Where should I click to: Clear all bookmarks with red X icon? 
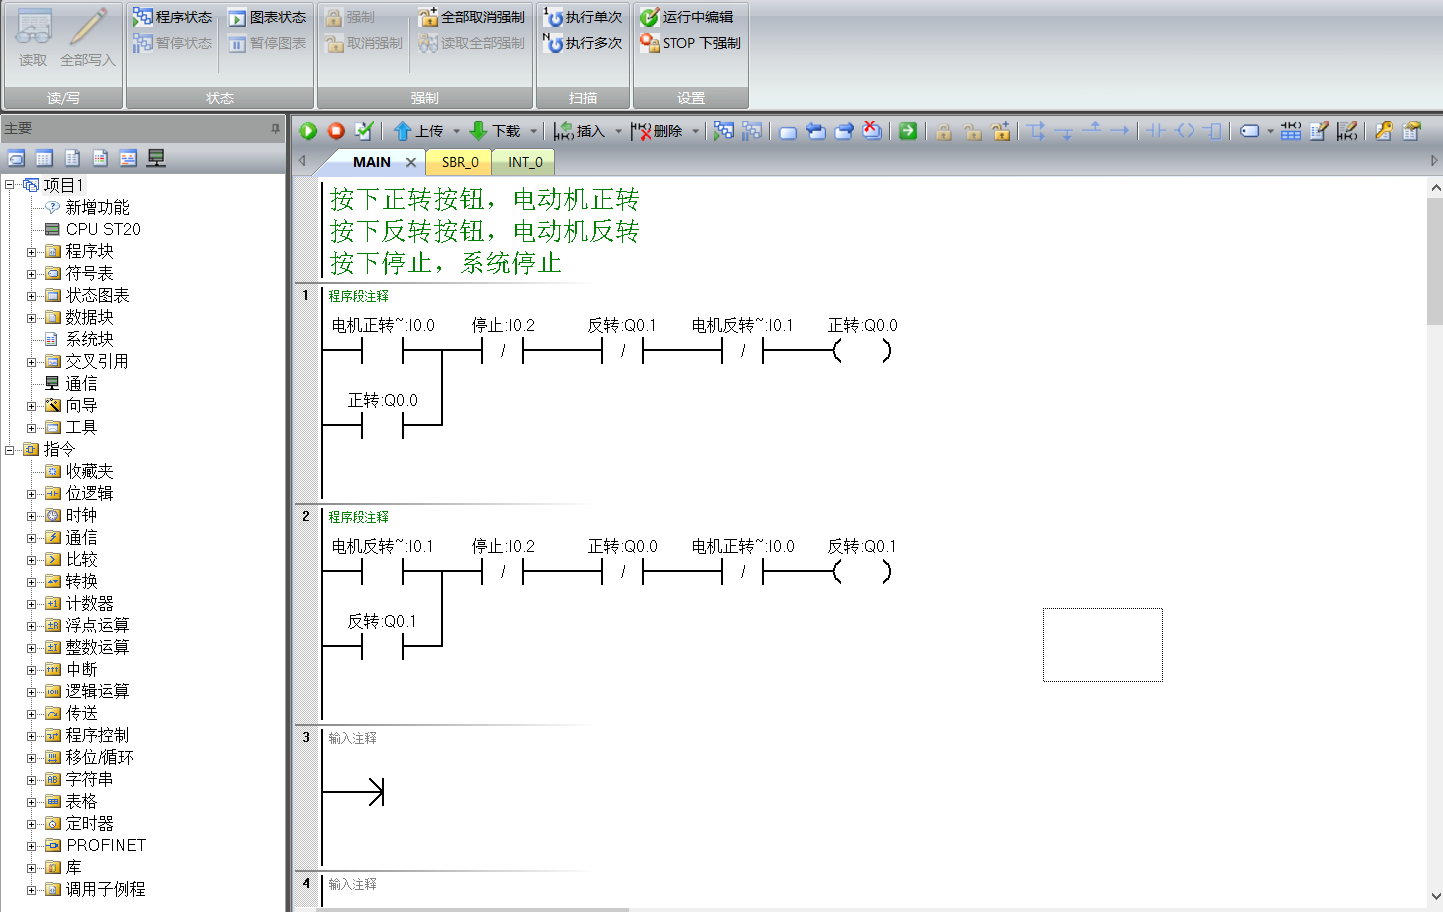[x=872, y=131]
